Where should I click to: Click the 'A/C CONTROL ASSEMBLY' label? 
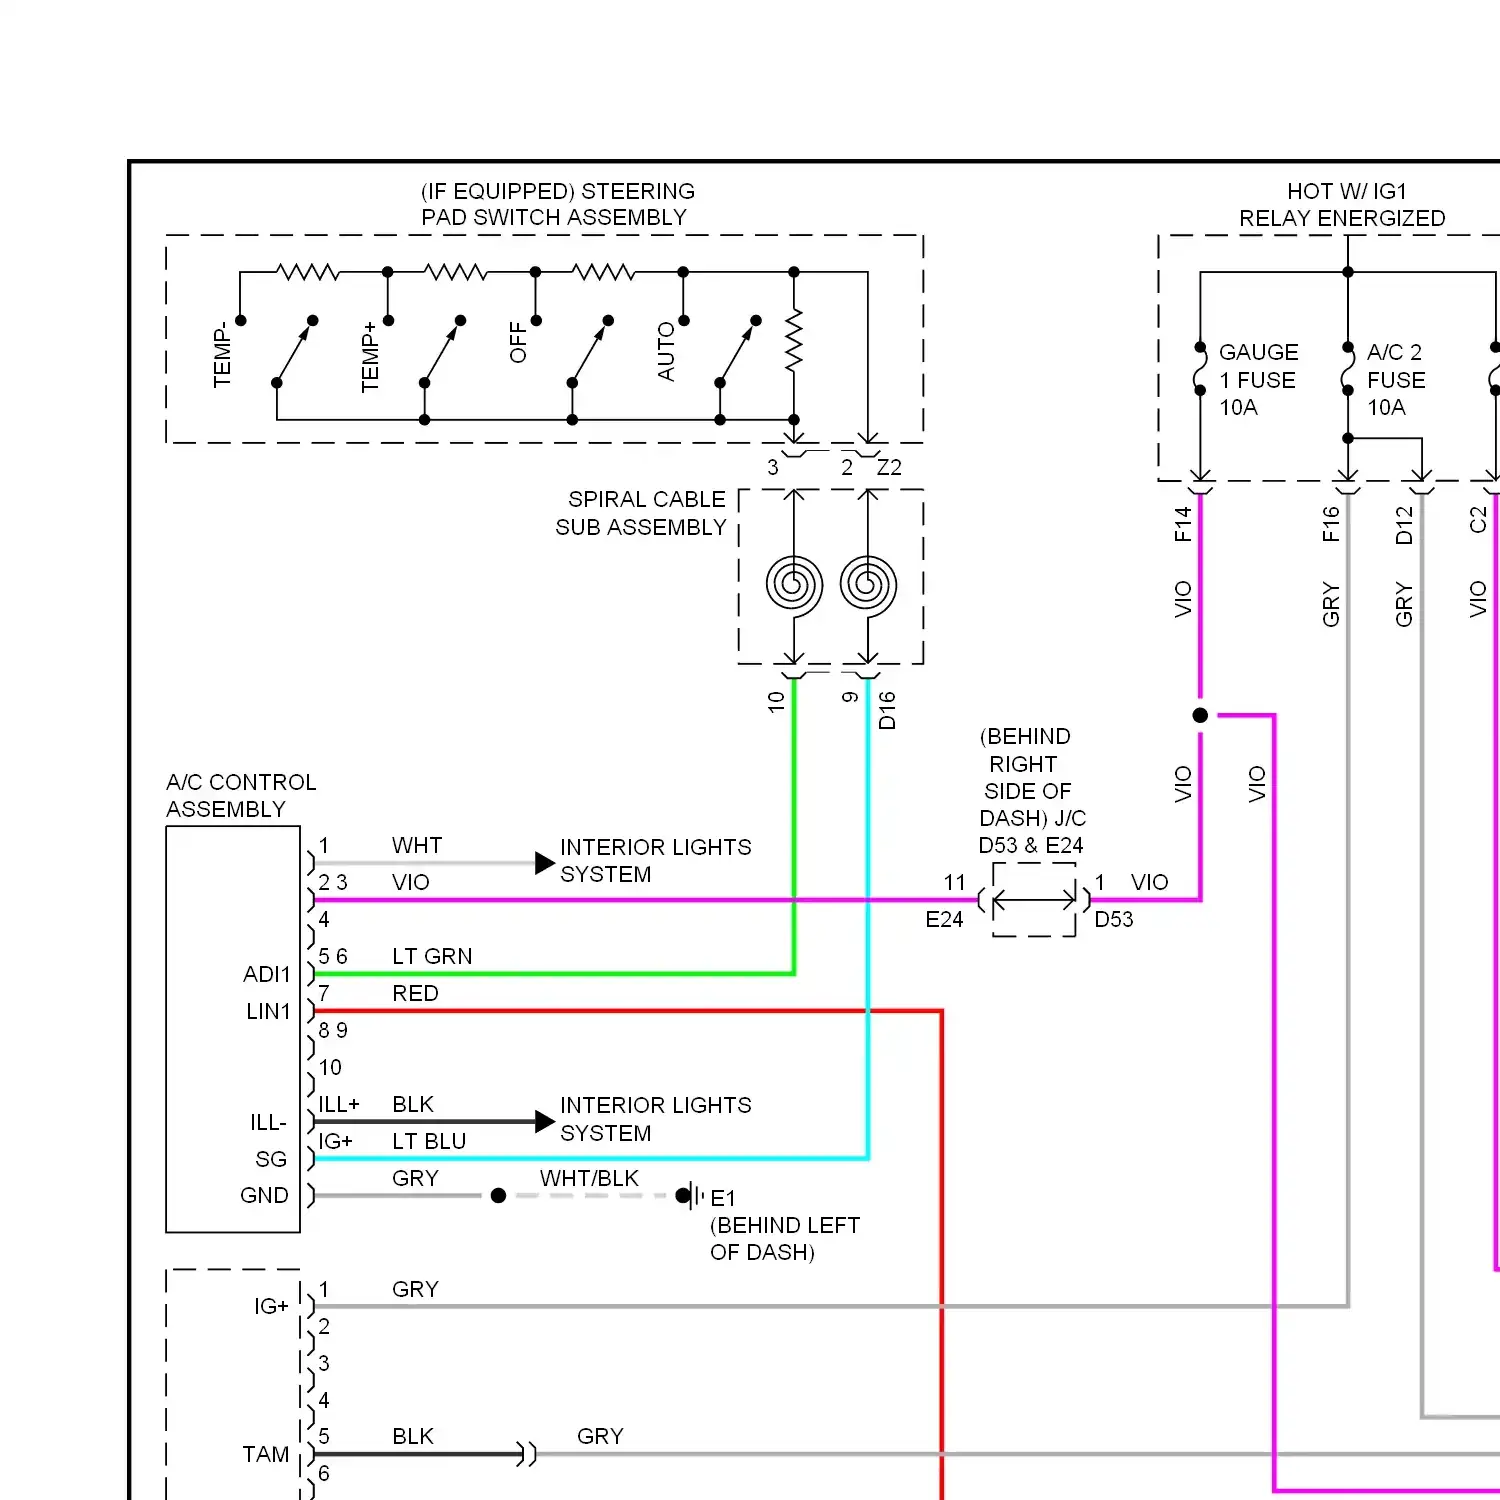point(241,796)
